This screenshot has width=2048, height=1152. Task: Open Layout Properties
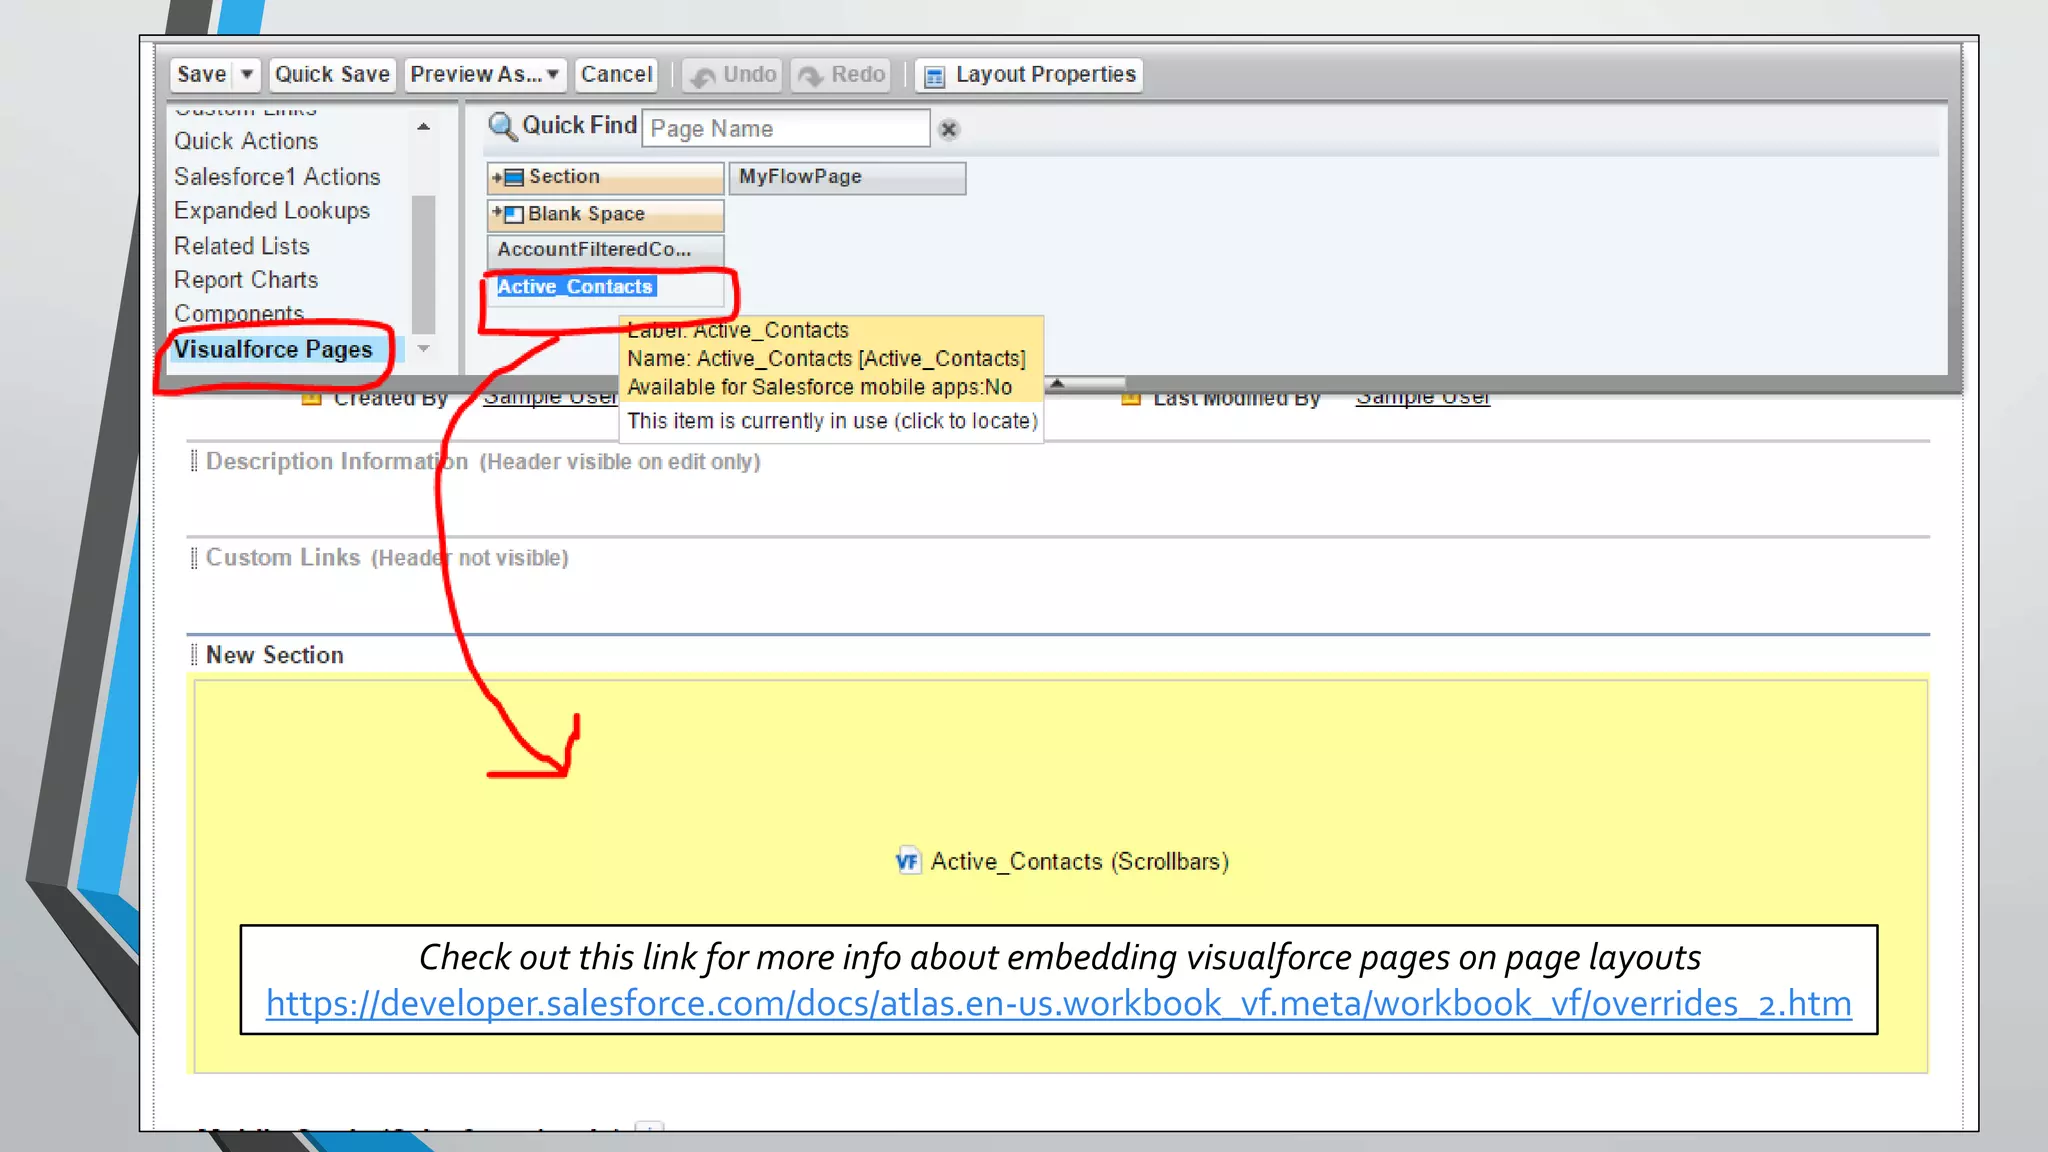(x=1029, y=75)
